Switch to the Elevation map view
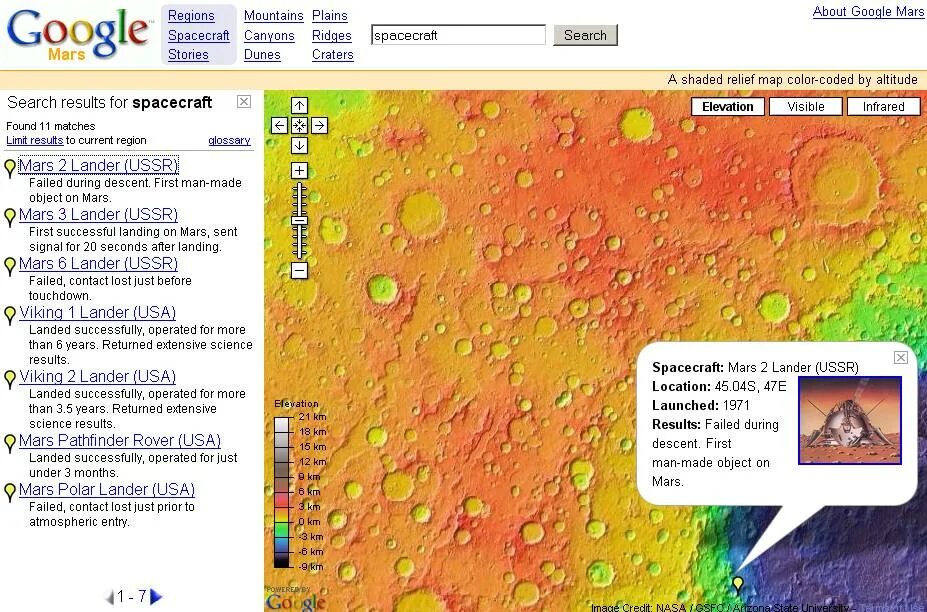The height and width of the screenshot is (612, 927). tap(728, 107)
